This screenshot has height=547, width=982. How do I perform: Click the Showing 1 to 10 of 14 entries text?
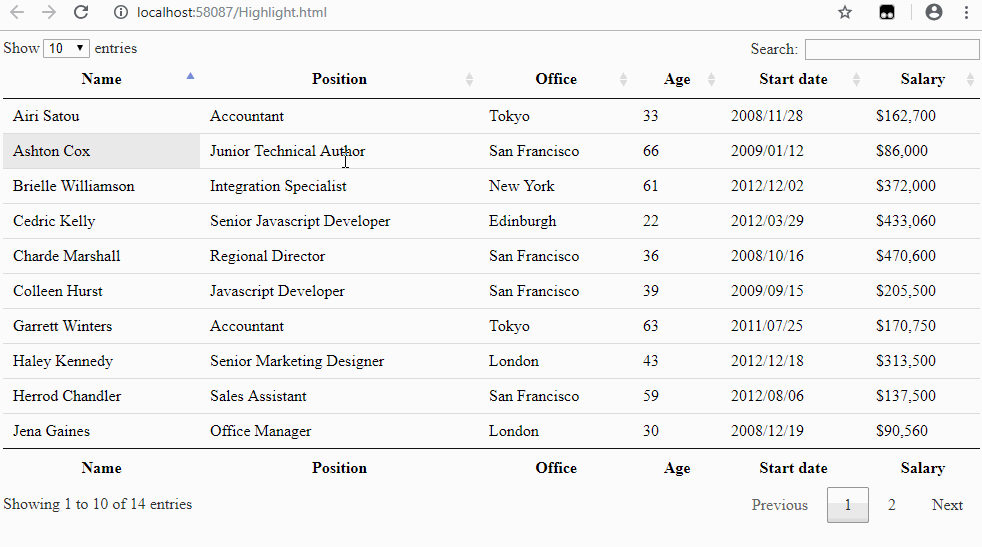pos(98,504)
